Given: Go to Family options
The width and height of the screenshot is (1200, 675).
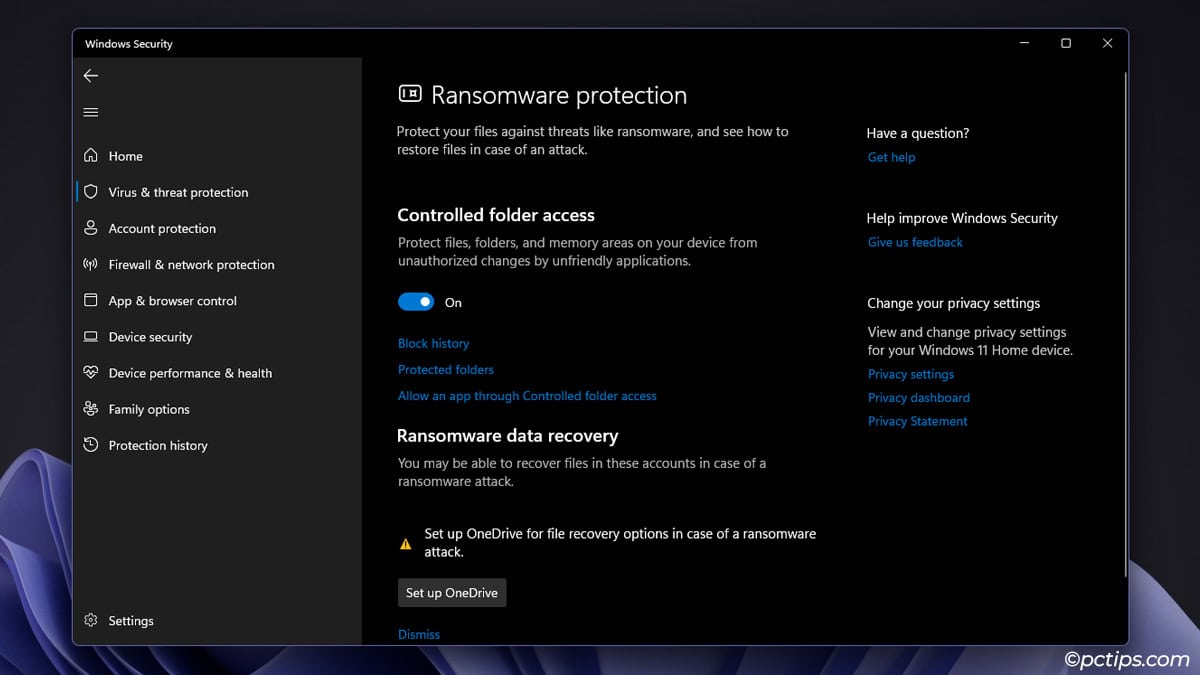Looking at the screenshot, I should (149, 409).
